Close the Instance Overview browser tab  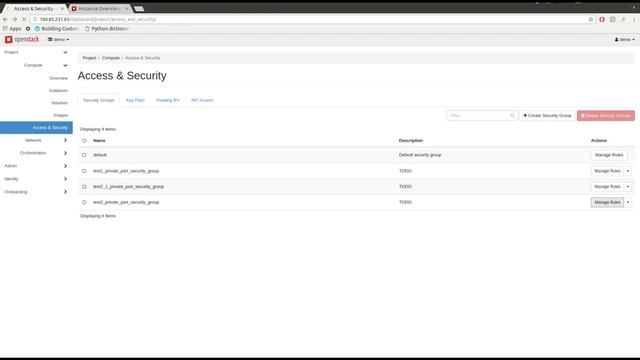point(127,9)
